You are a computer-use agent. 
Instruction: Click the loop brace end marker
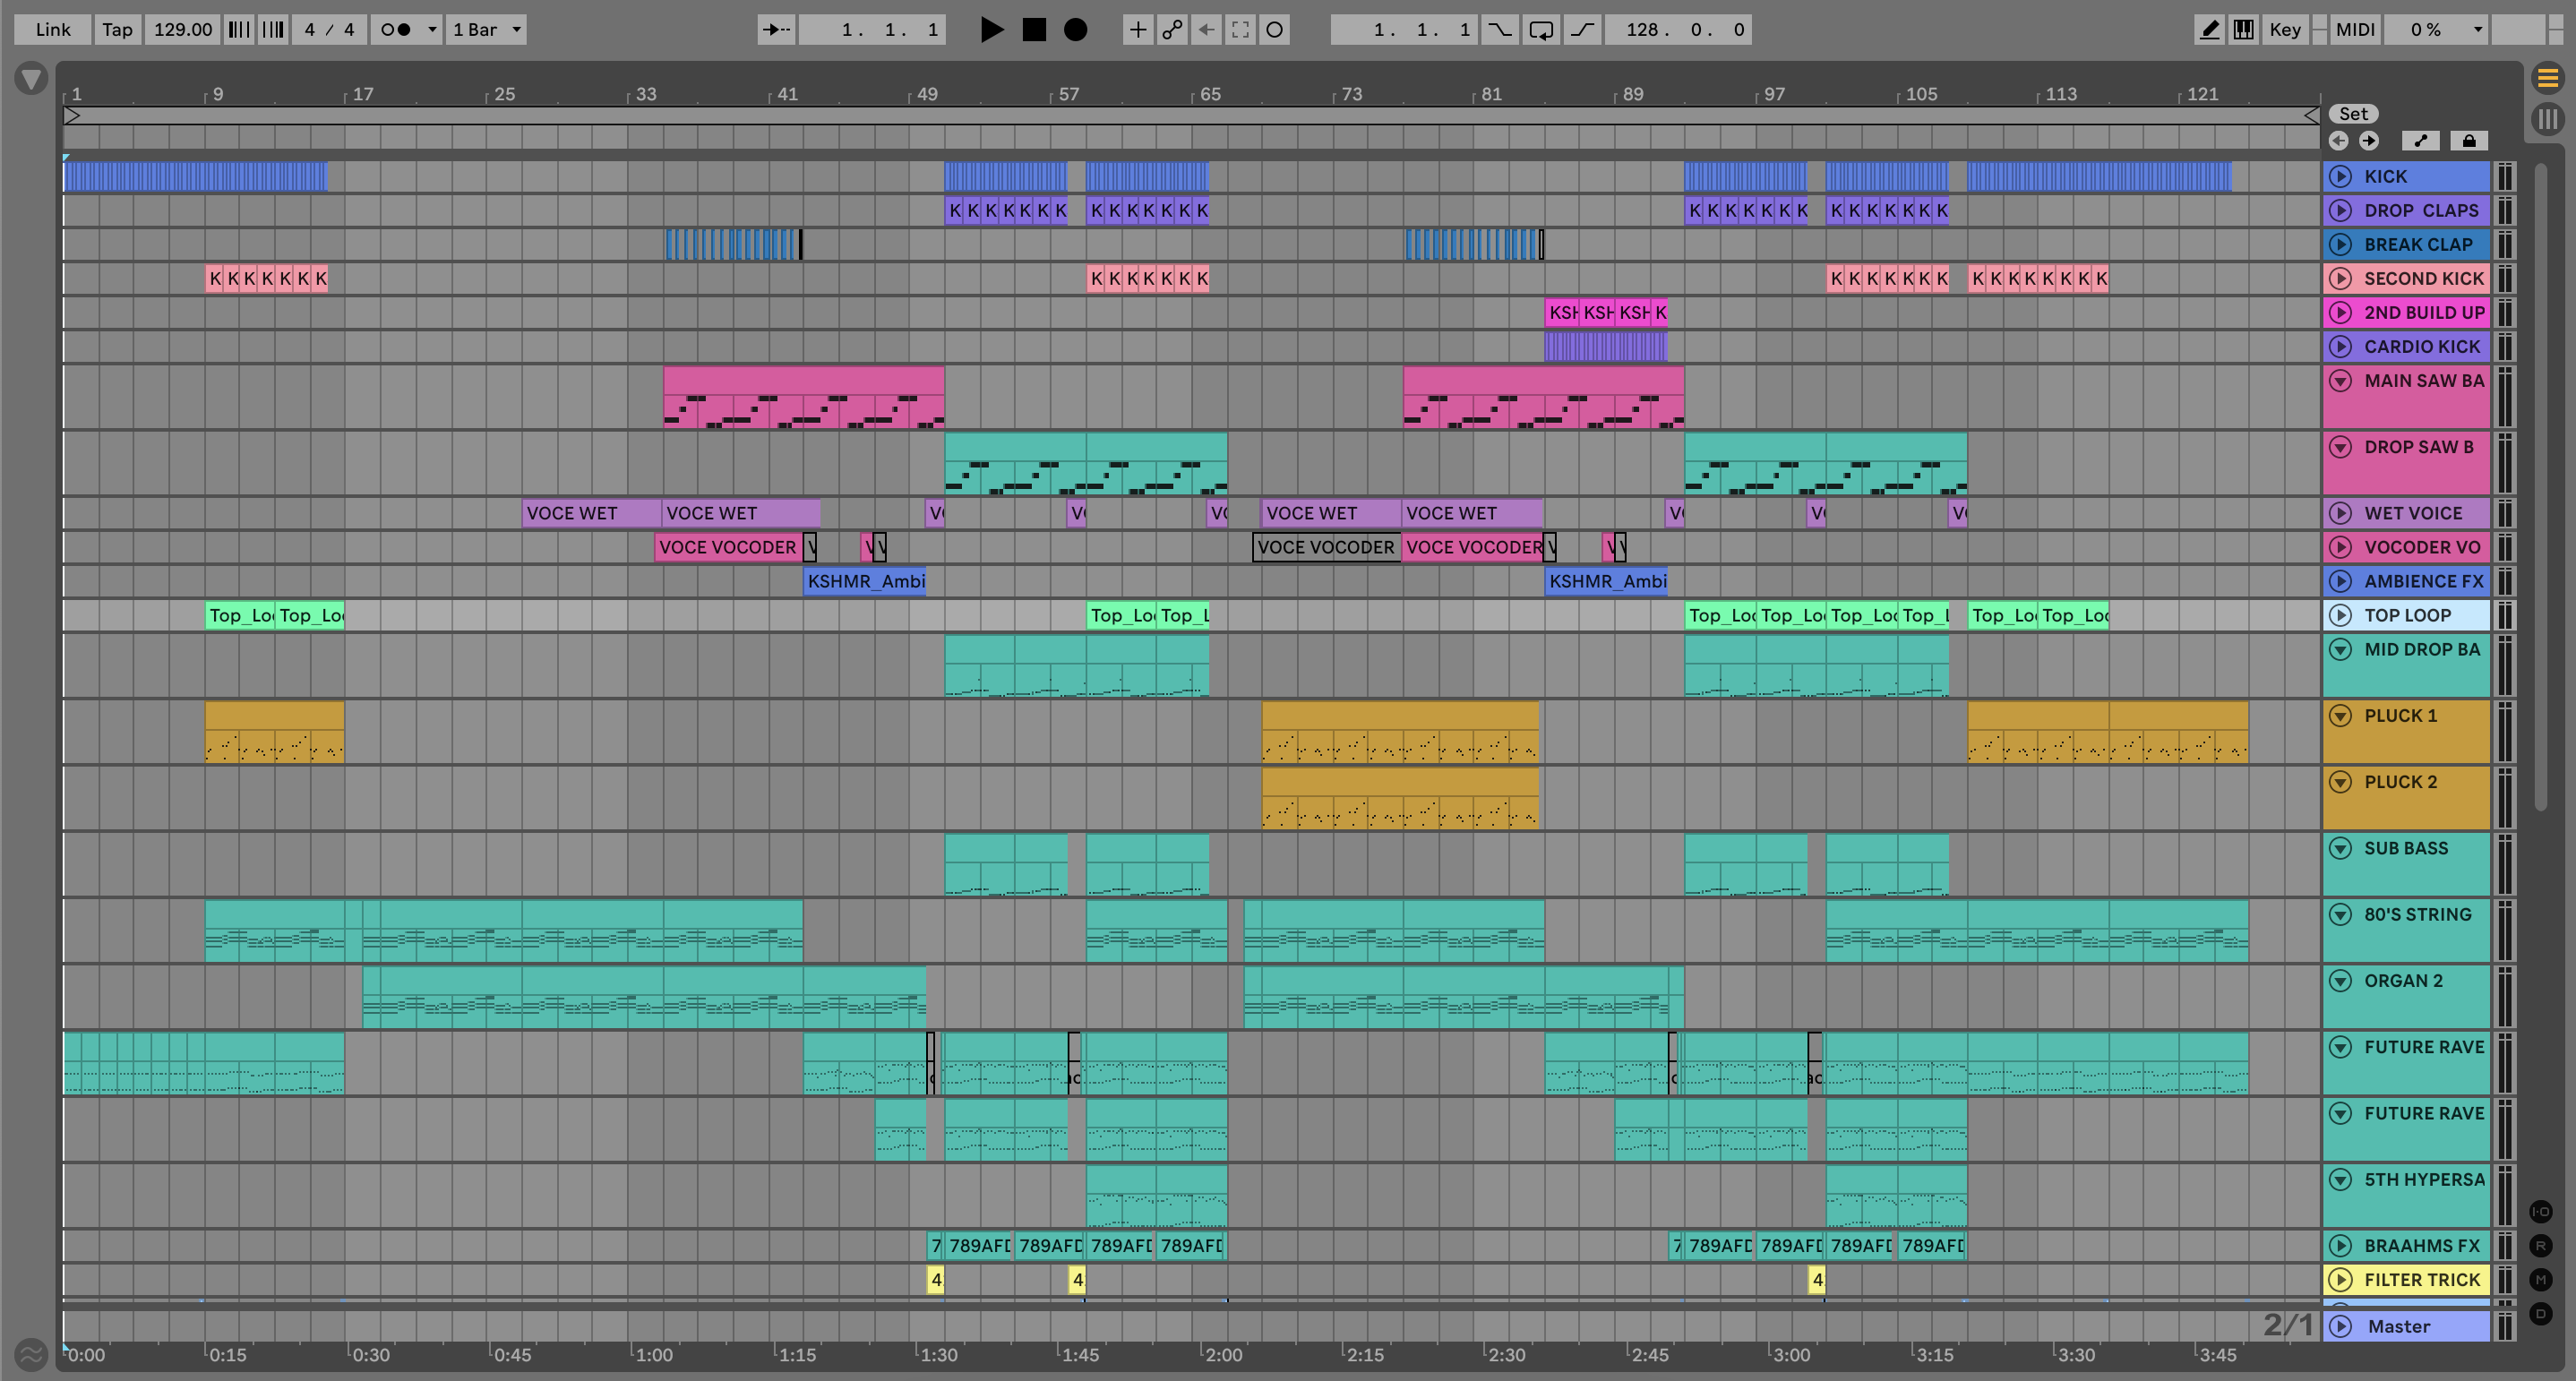pos(2311,116)
